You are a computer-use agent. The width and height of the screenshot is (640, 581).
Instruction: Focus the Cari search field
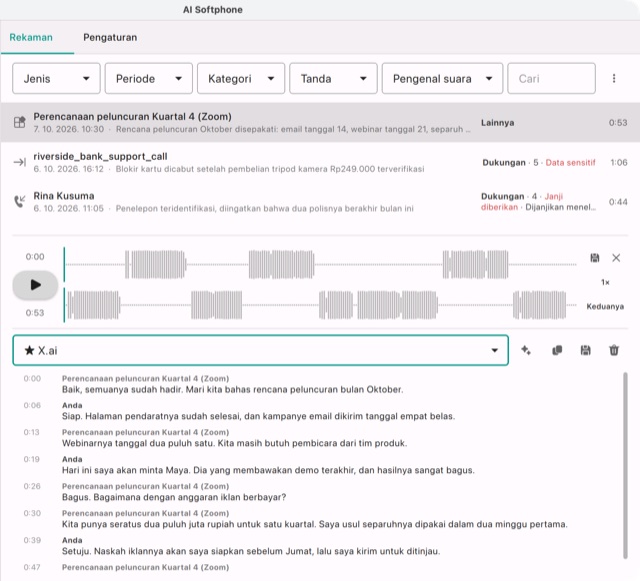pos(551,78)
